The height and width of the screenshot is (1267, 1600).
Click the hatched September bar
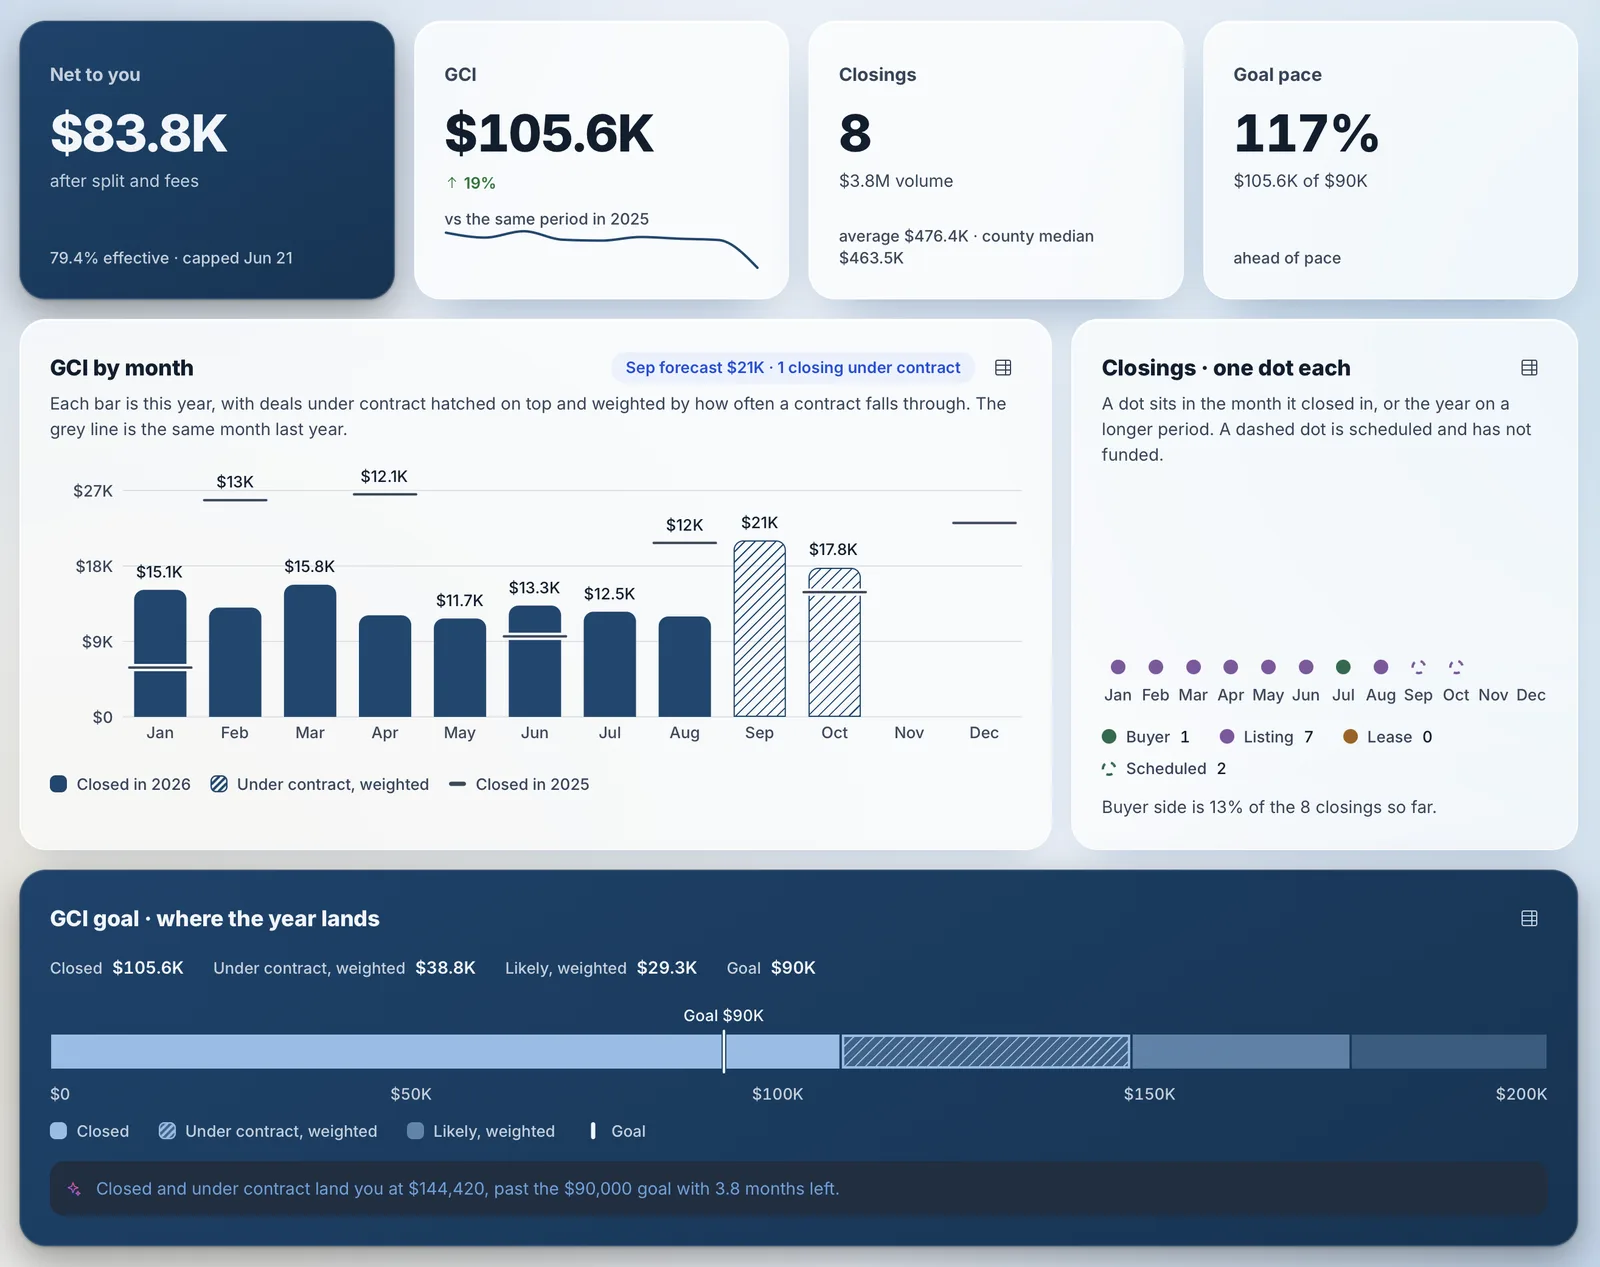tap(760, 629)
